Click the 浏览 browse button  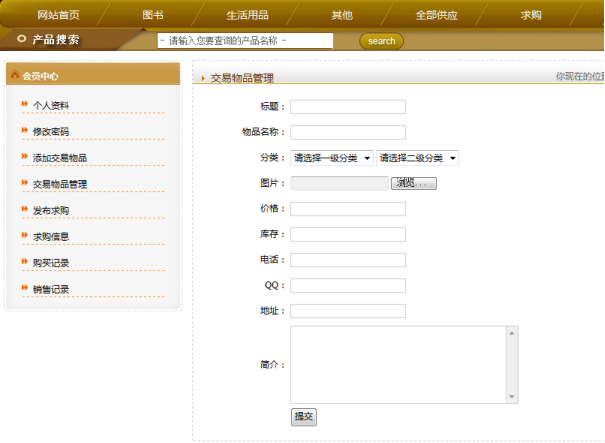pos(414,183)
